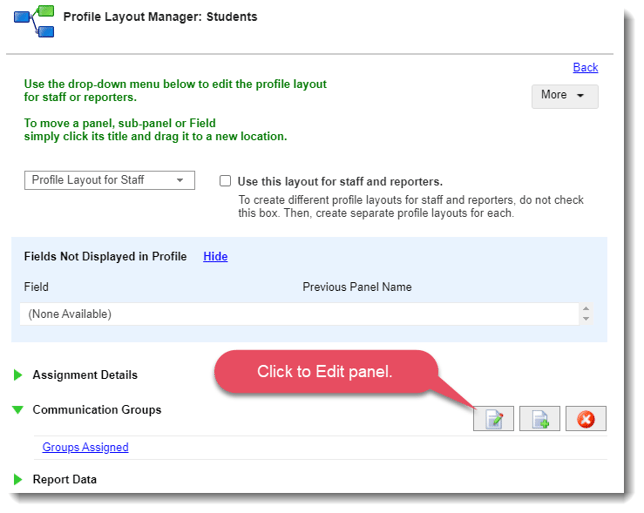Expand the Report Data panel arrow
This screenshot has height=513, width=644.
click(x=18, y=480)
